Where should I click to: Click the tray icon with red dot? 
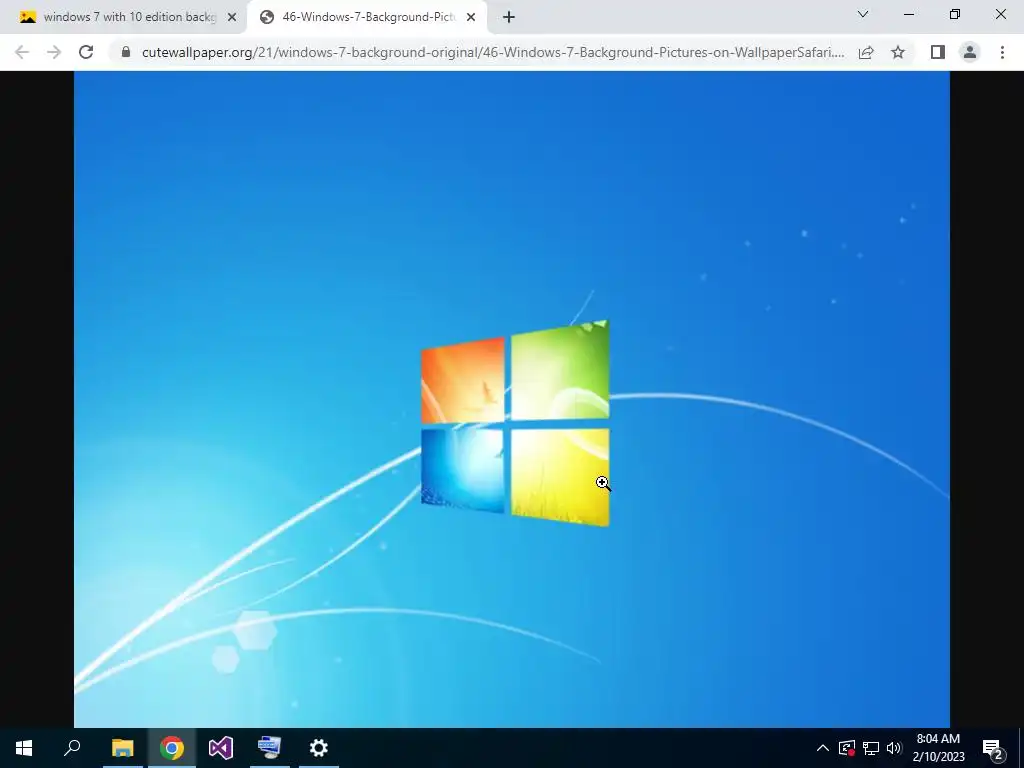847,748
